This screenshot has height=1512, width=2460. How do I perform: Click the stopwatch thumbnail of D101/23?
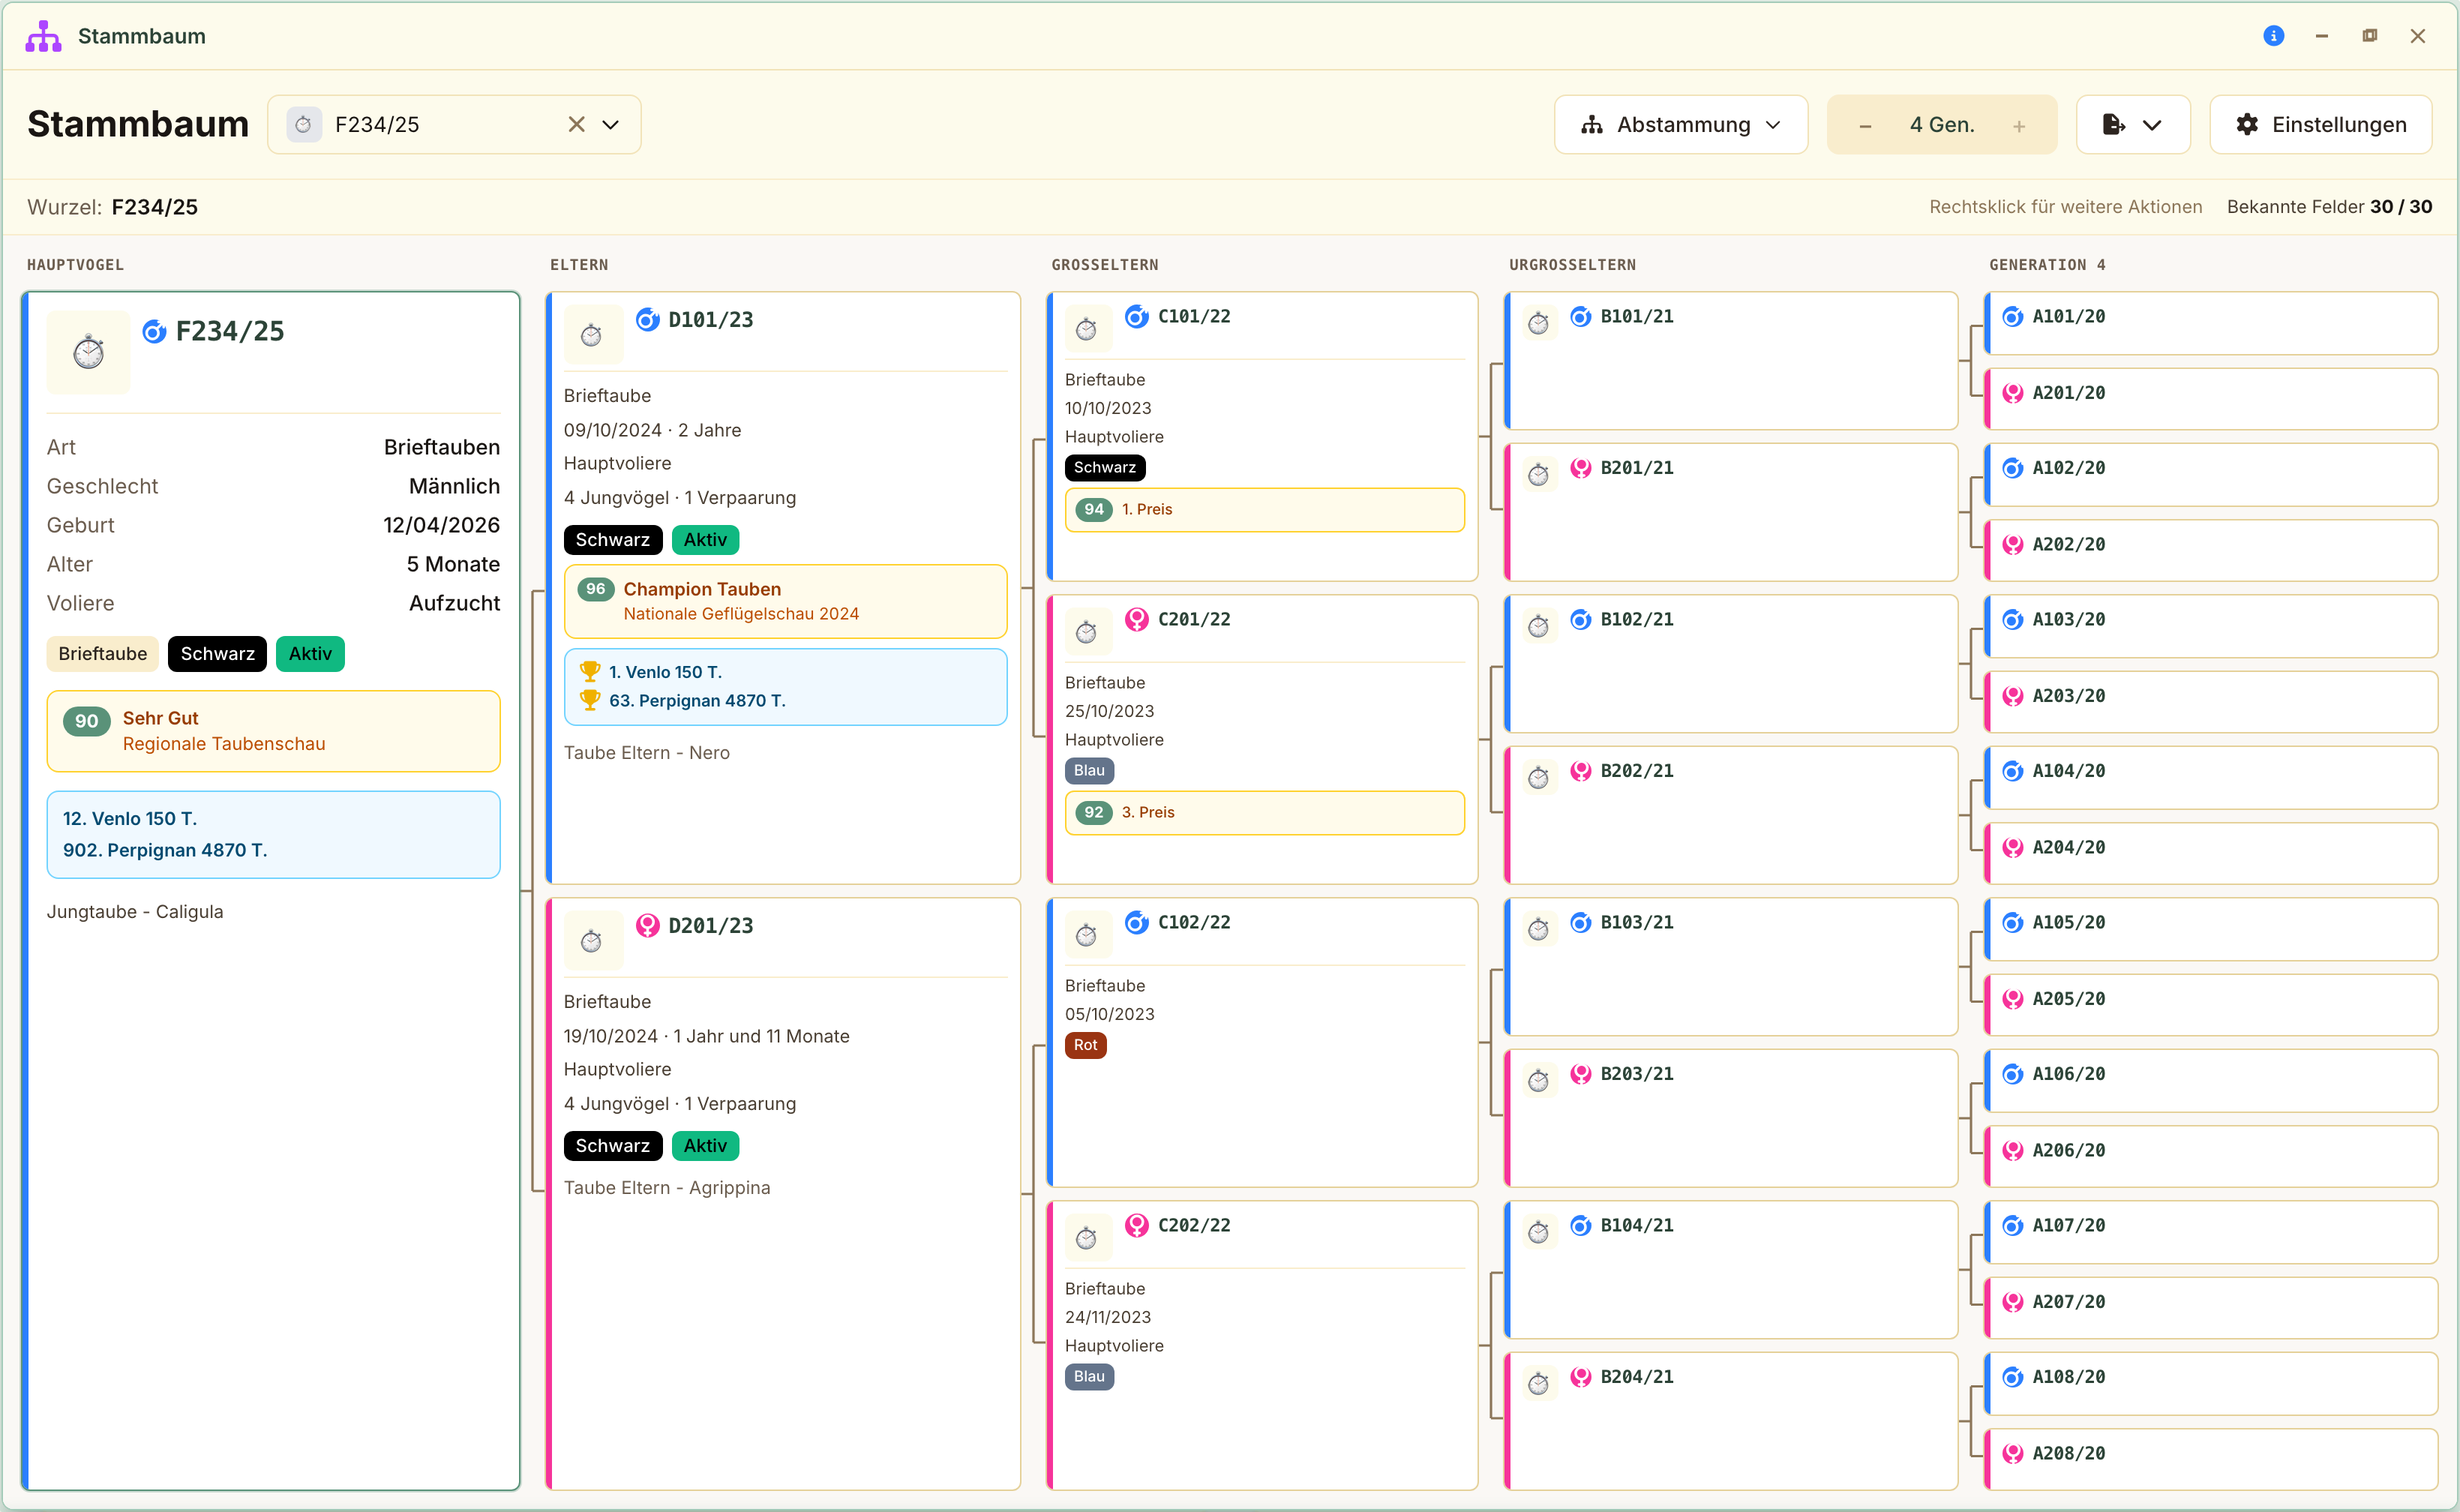pyautogui.click(x=592, y=334)
